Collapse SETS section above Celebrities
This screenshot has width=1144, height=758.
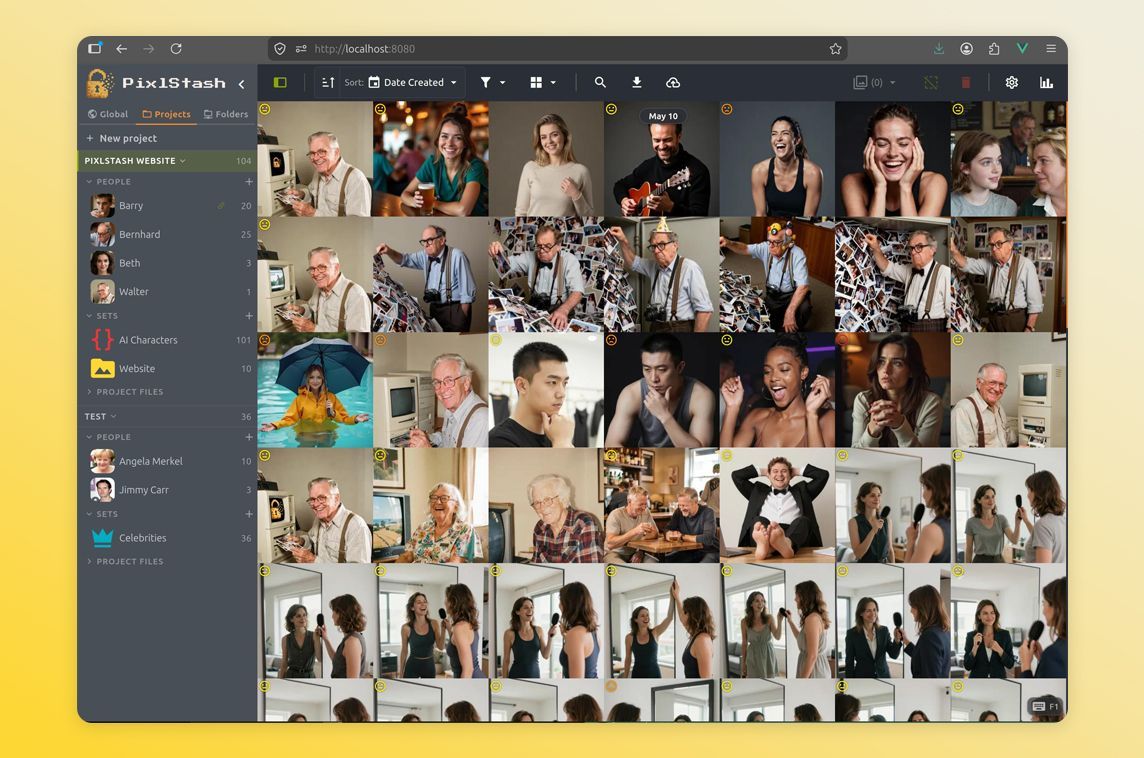[x=101, y=514]
